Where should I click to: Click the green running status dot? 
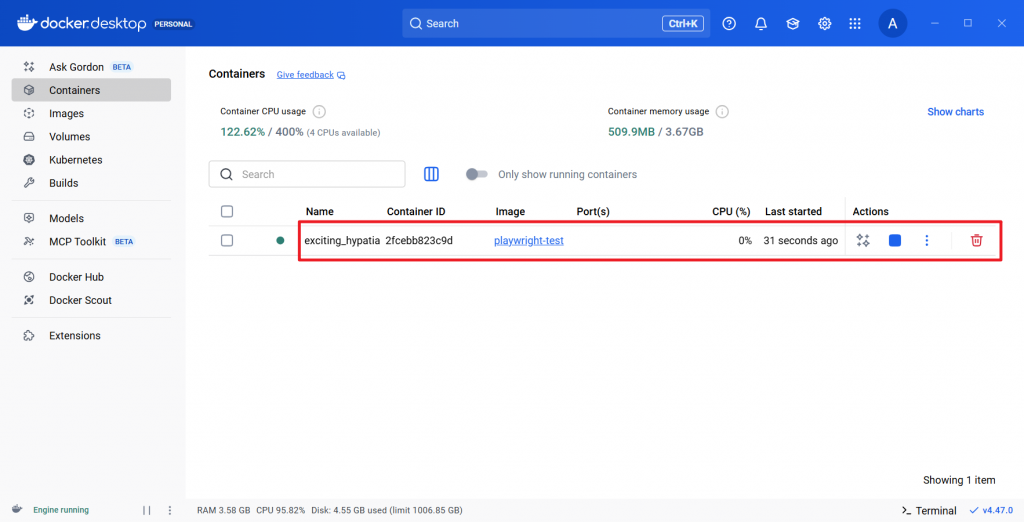pos(280,240)
